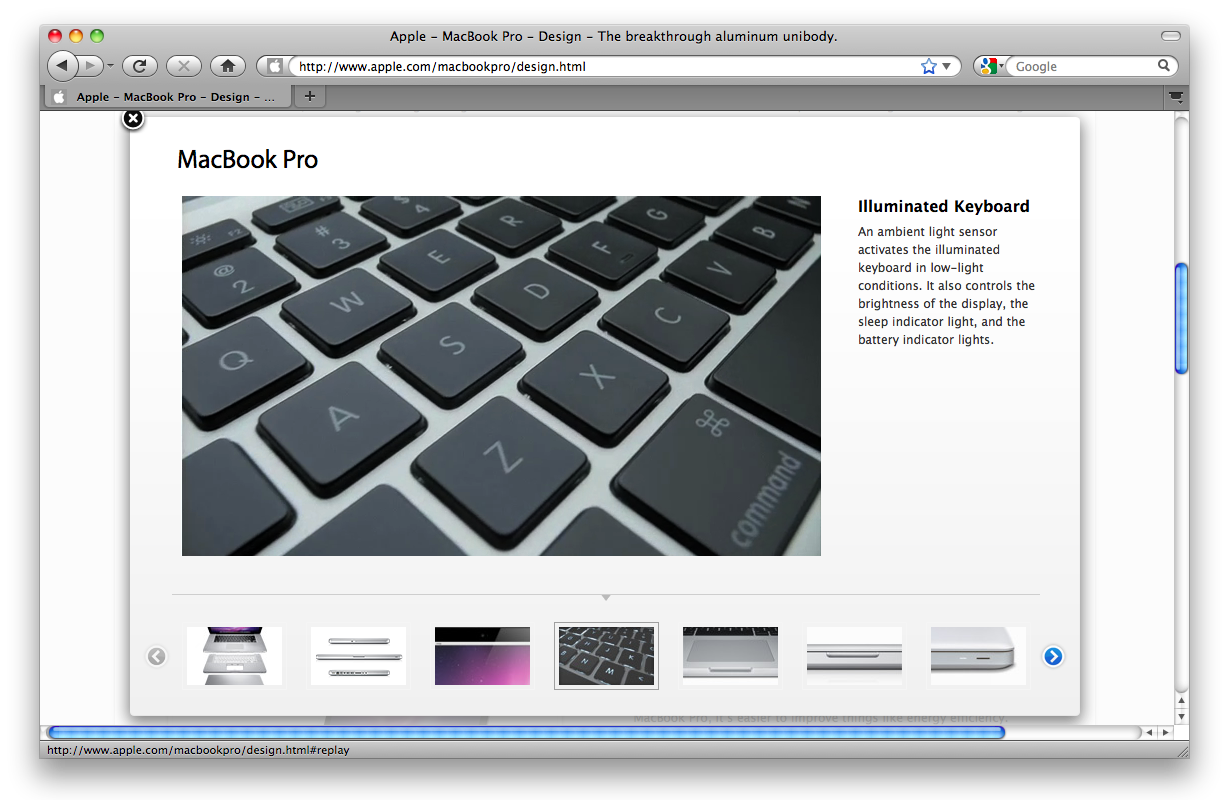Open the list all tabs button
1229x800 pixels.
point(1176,97)
